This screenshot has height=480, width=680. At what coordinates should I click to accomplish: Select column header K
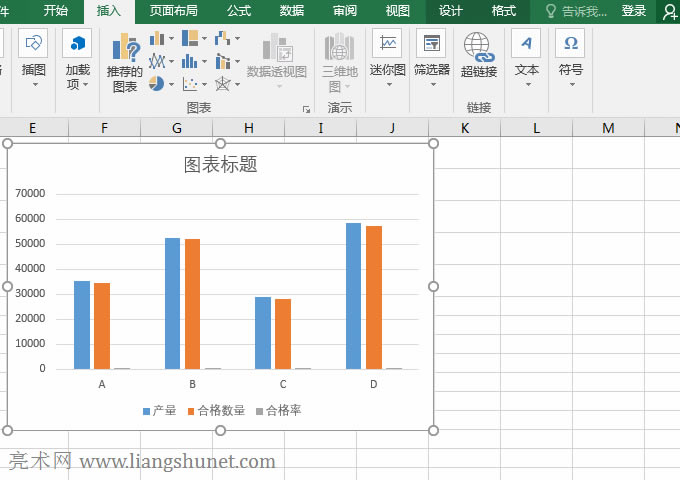(464, 128)
